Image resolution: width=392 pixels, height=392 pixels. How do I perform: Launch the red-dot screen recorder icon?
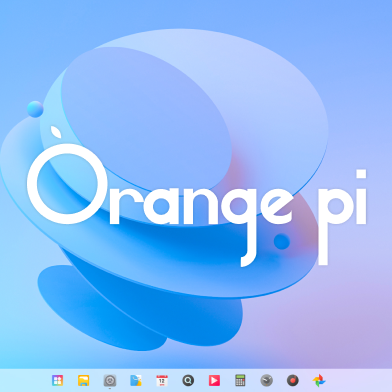click(293, 380)
